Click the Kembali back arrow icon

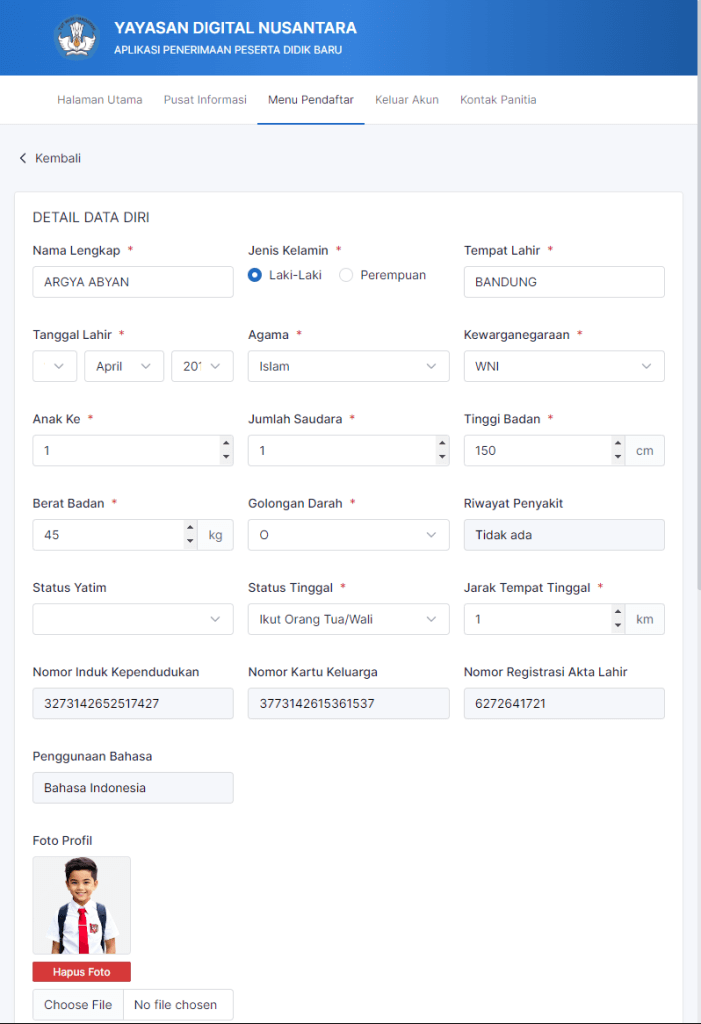[x=23, y=158]
